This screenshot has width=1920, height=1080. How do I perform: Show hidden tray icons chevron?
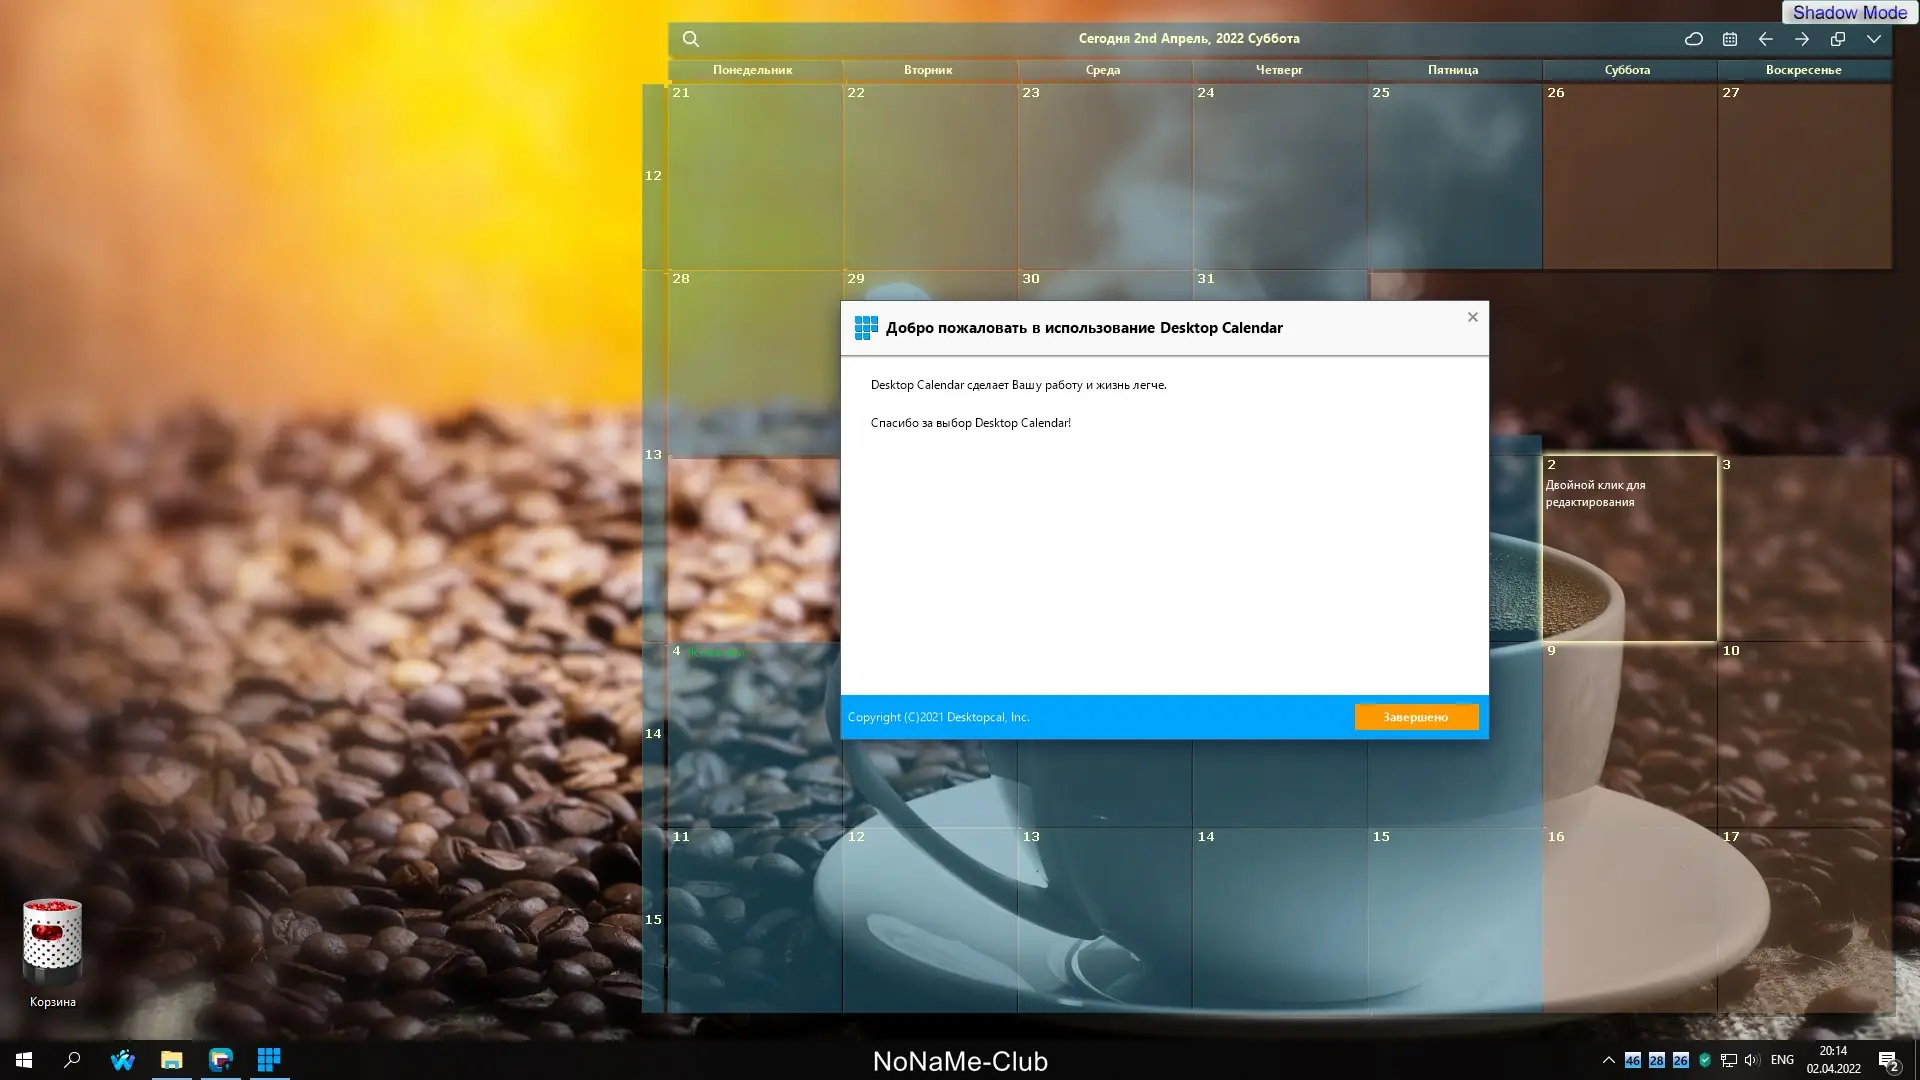1608,1060
